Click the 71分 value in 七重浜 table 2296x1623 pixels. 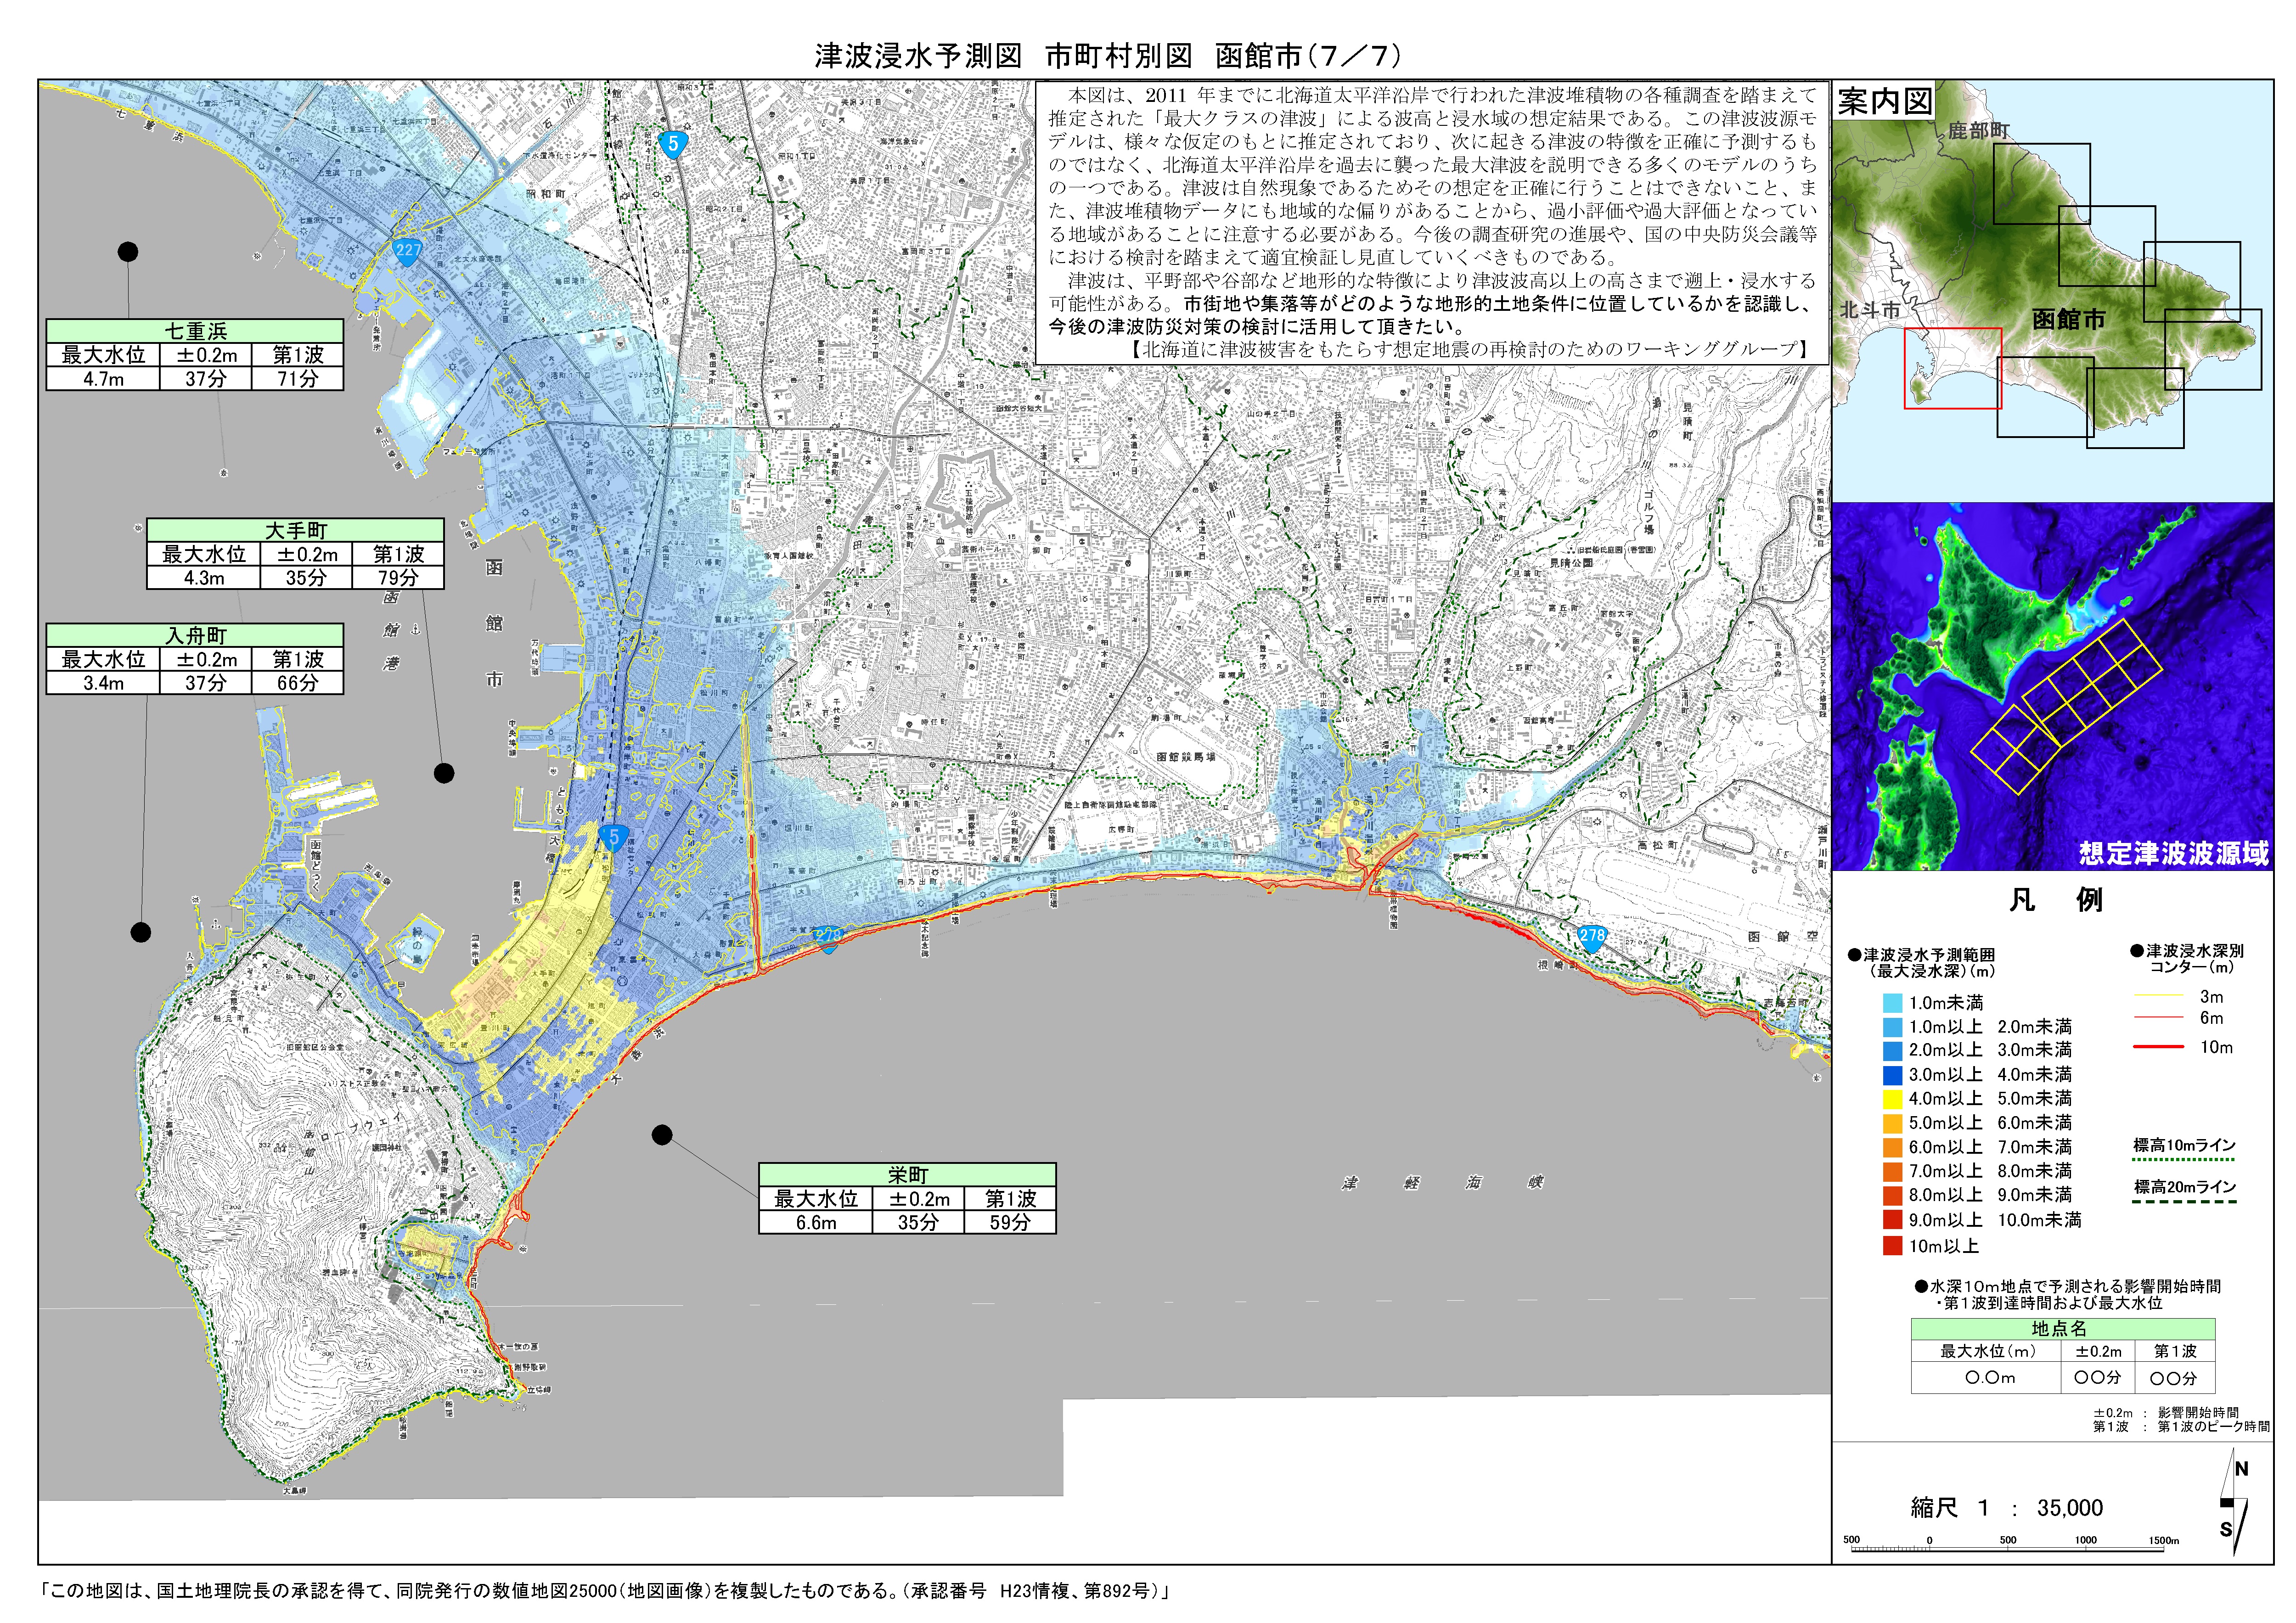point(297,379)
